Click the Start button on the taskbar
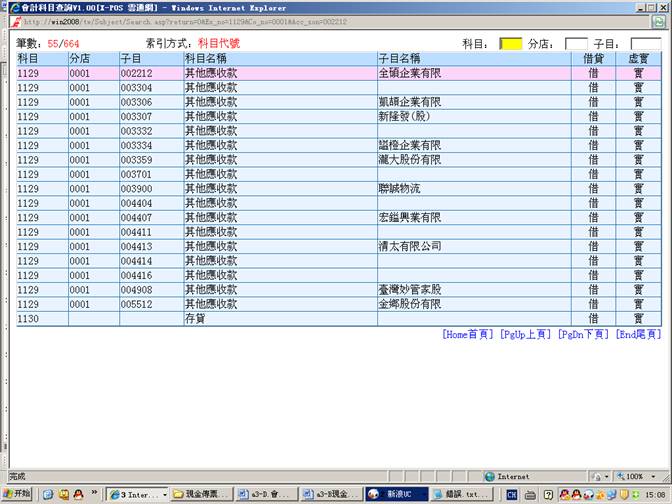The image size is (672, 504). click(x=17, y=494)
